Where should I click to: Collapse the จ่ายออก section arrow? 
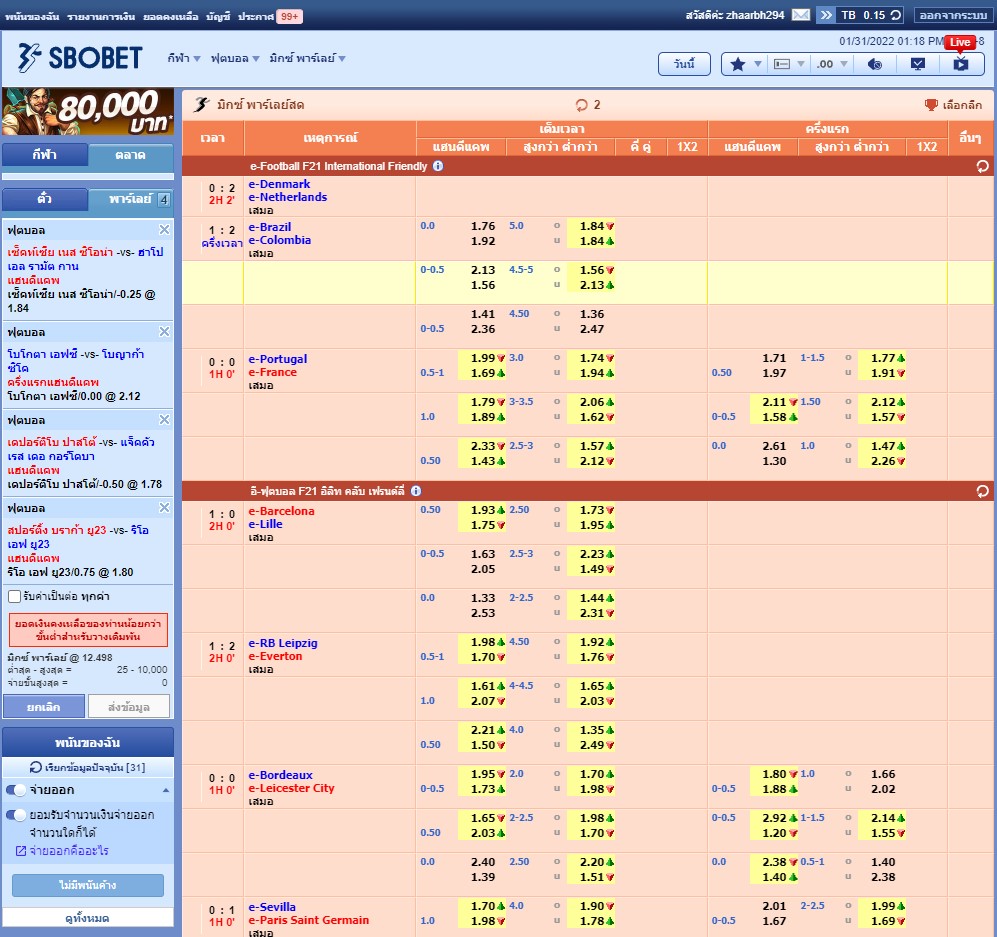pos(165,790)
